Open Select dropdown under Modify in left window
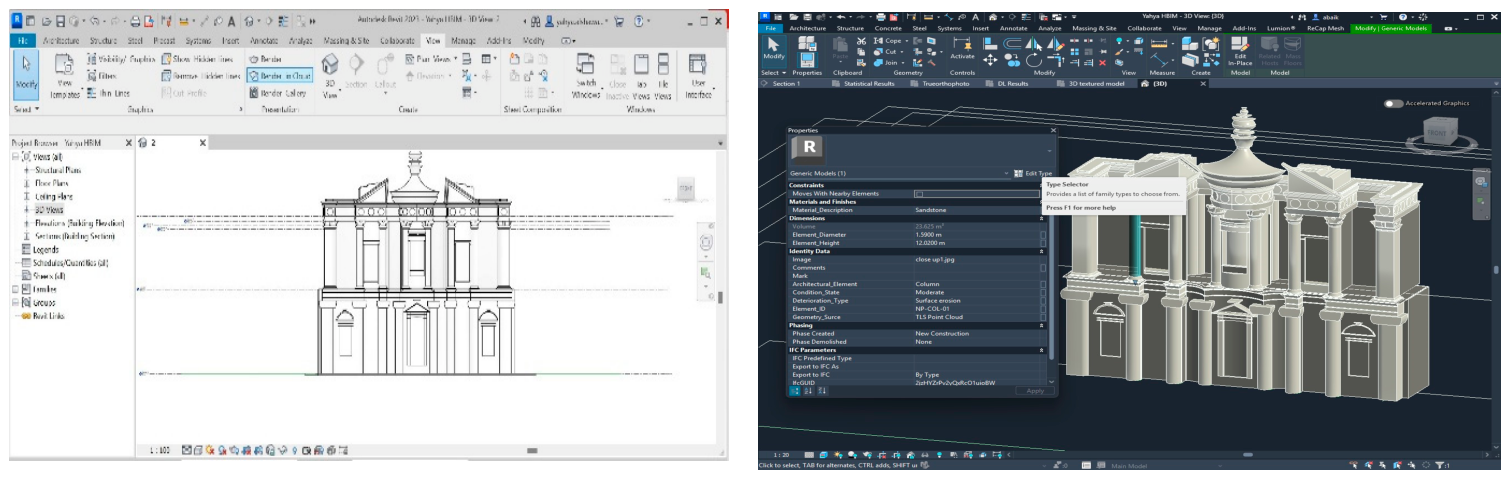 [26, 108]
